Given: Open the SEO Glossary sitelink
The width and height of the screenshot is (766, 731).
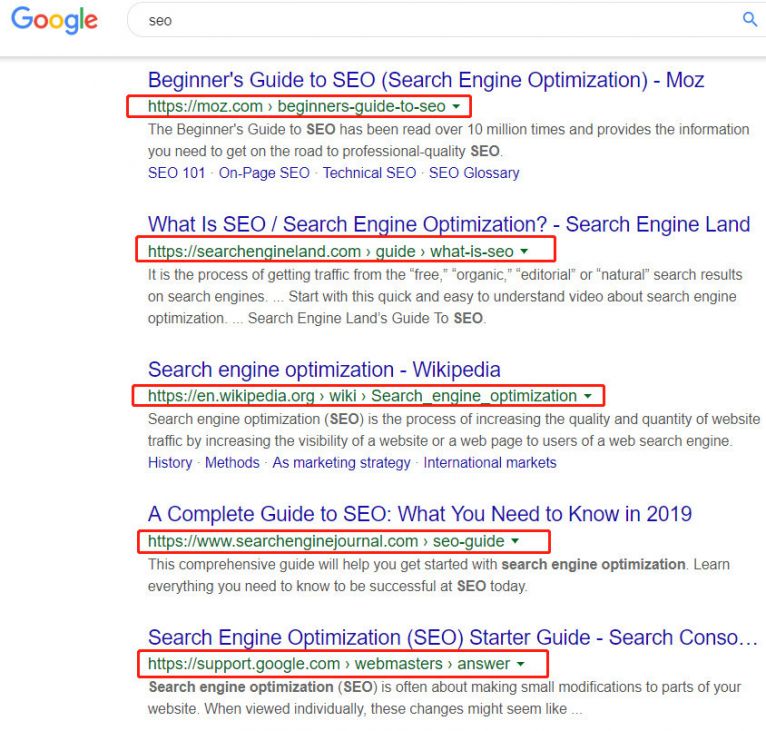Looking at the screenshot, I should tap(474, 173).
